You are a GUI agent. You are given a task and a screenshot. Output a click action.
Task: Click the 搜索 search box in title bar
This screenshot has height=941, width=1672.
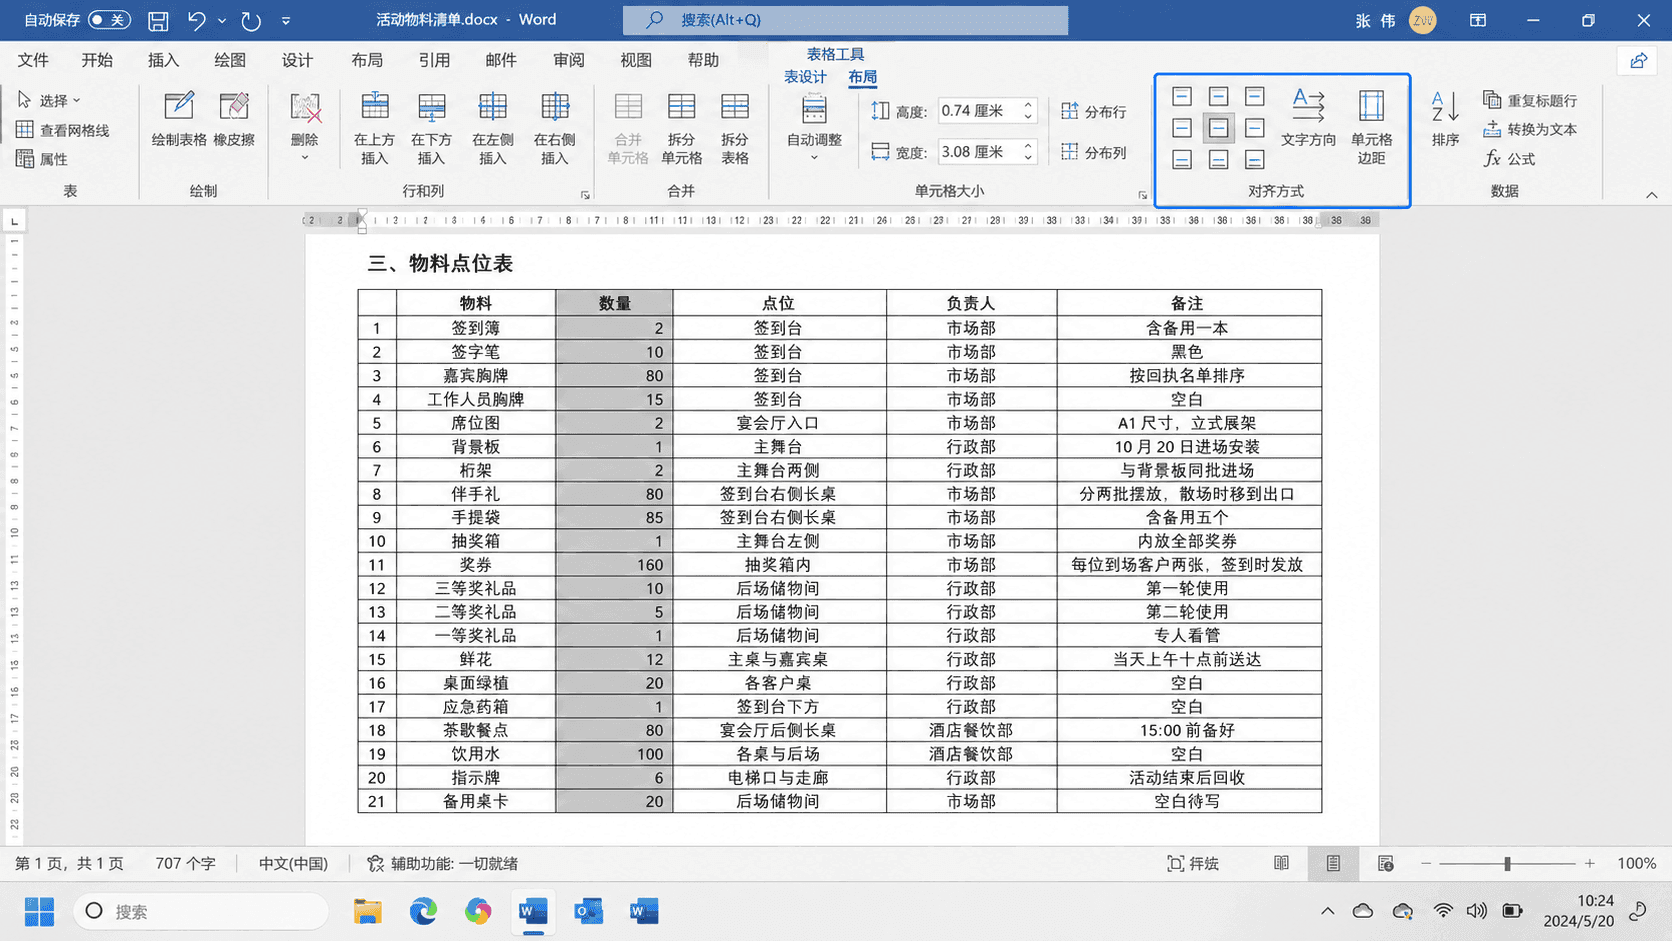(845, 20)
